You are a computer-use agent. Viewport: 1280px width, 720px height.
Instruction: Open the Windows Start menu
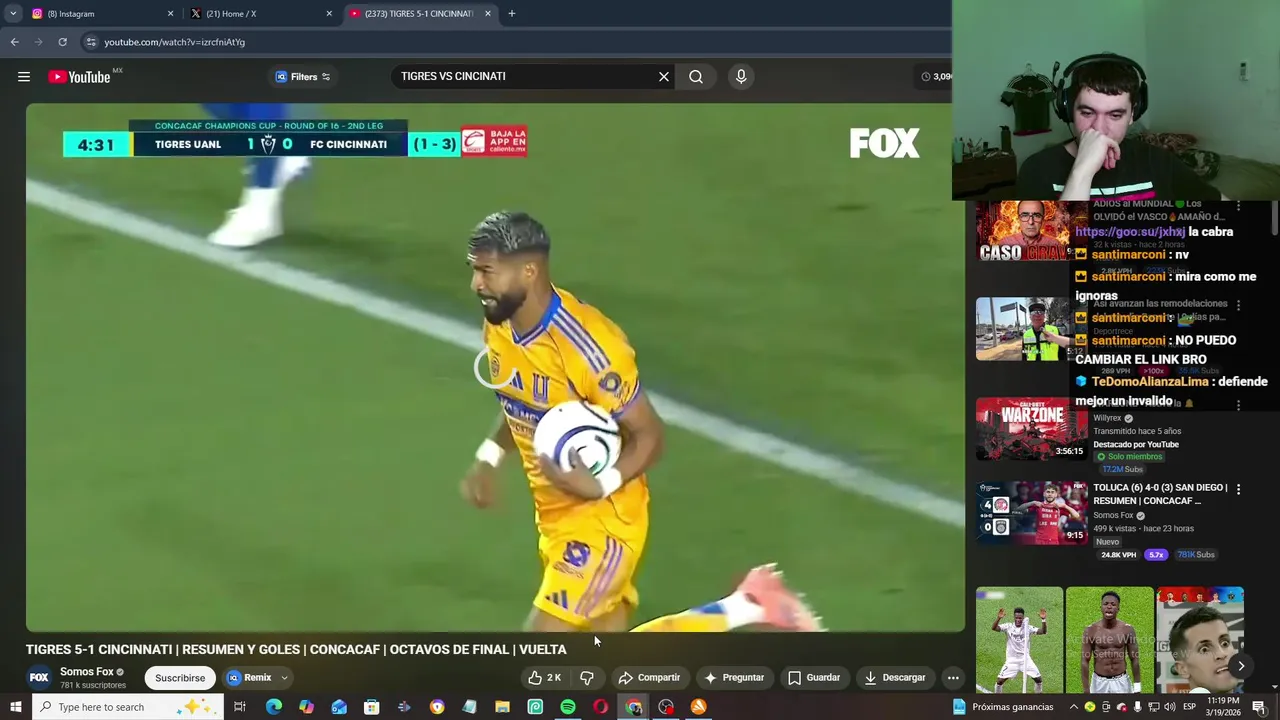point(15,707)
